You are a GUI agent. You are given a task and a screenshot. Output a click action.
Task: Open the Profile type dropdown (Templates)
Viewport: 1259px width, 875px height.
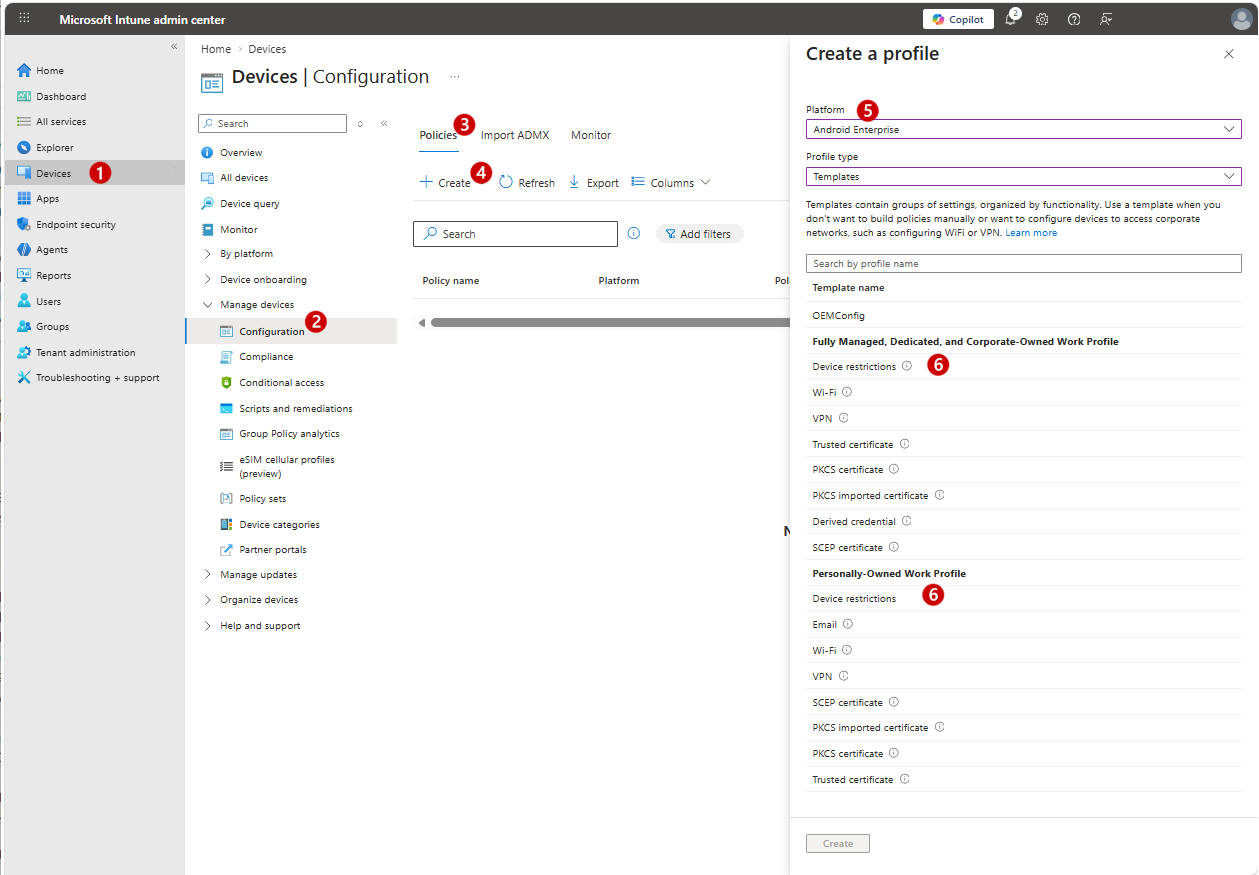(1024, 177)
